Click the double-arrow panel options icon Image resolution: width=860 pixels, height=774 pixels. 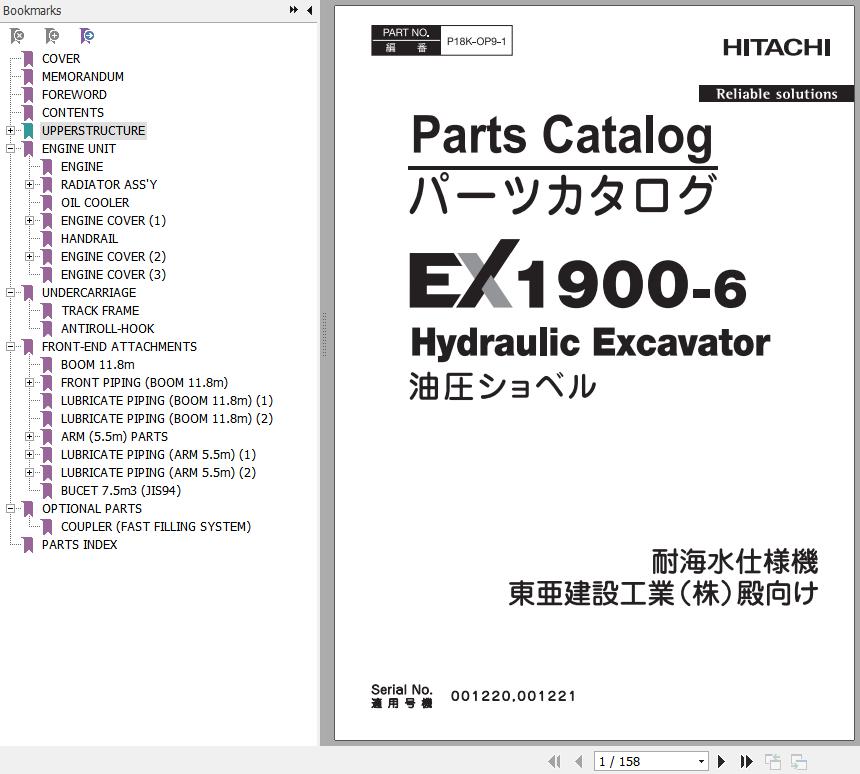(x=294, y=10)
